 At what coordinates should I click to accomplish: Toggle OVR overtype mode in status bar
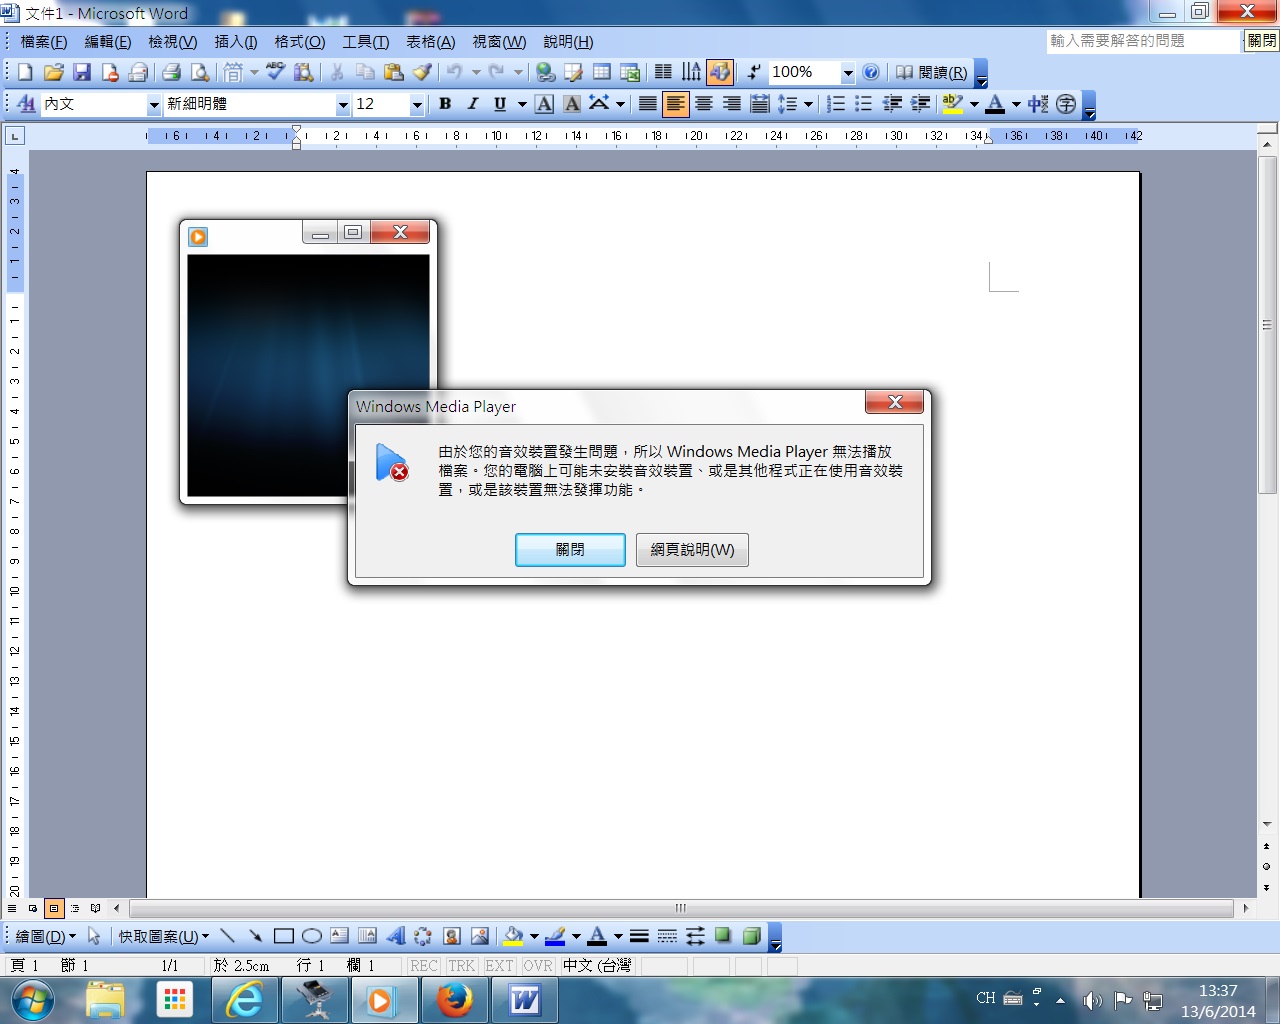point(537,966)
